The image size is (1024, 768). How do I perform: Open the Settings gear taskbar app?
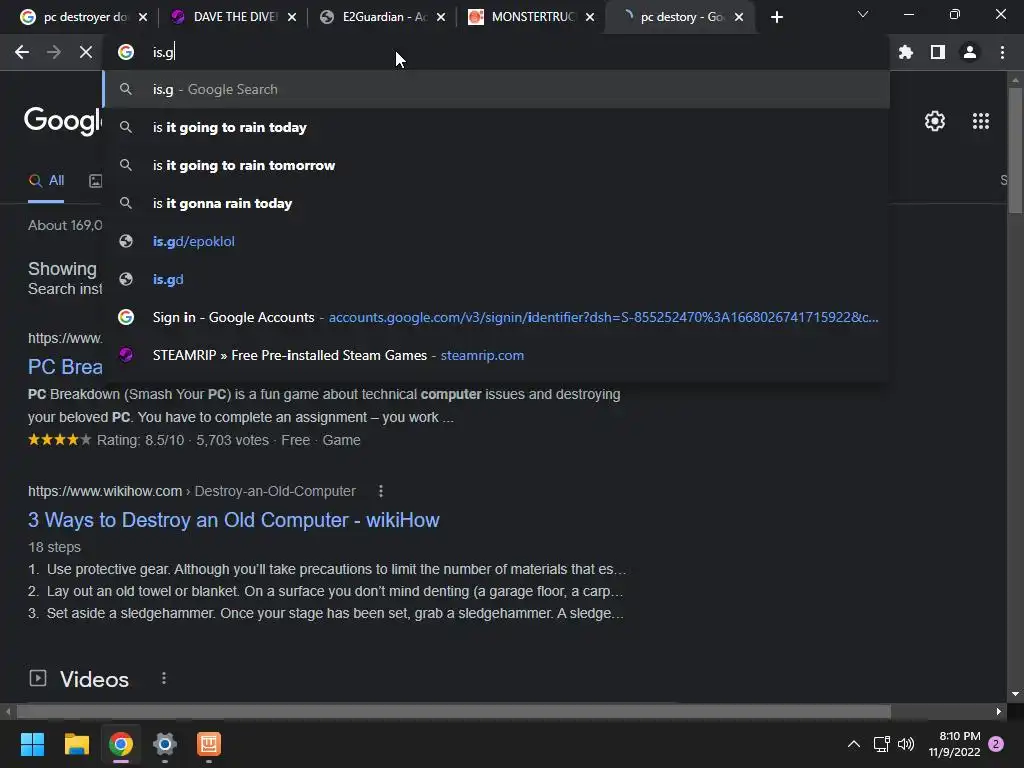165,744
